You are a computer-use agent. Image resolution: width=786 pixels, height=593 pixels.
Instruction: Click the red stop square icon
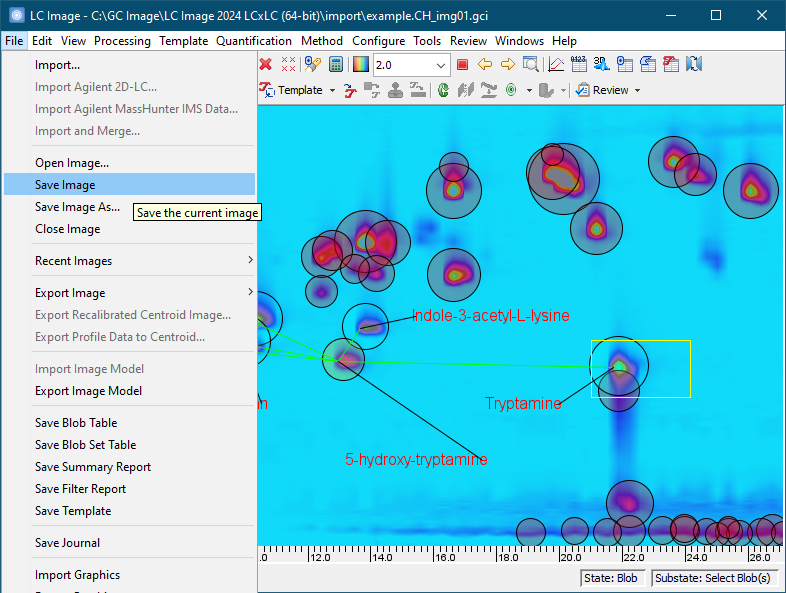pos(462,65)
